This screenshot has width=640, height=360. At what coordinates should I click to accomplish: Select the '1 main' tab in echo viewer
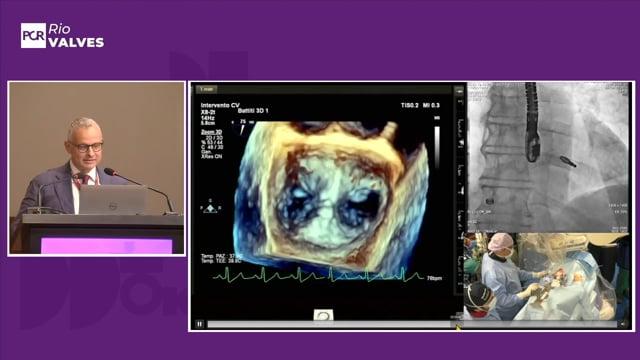(x=207, y=89)
